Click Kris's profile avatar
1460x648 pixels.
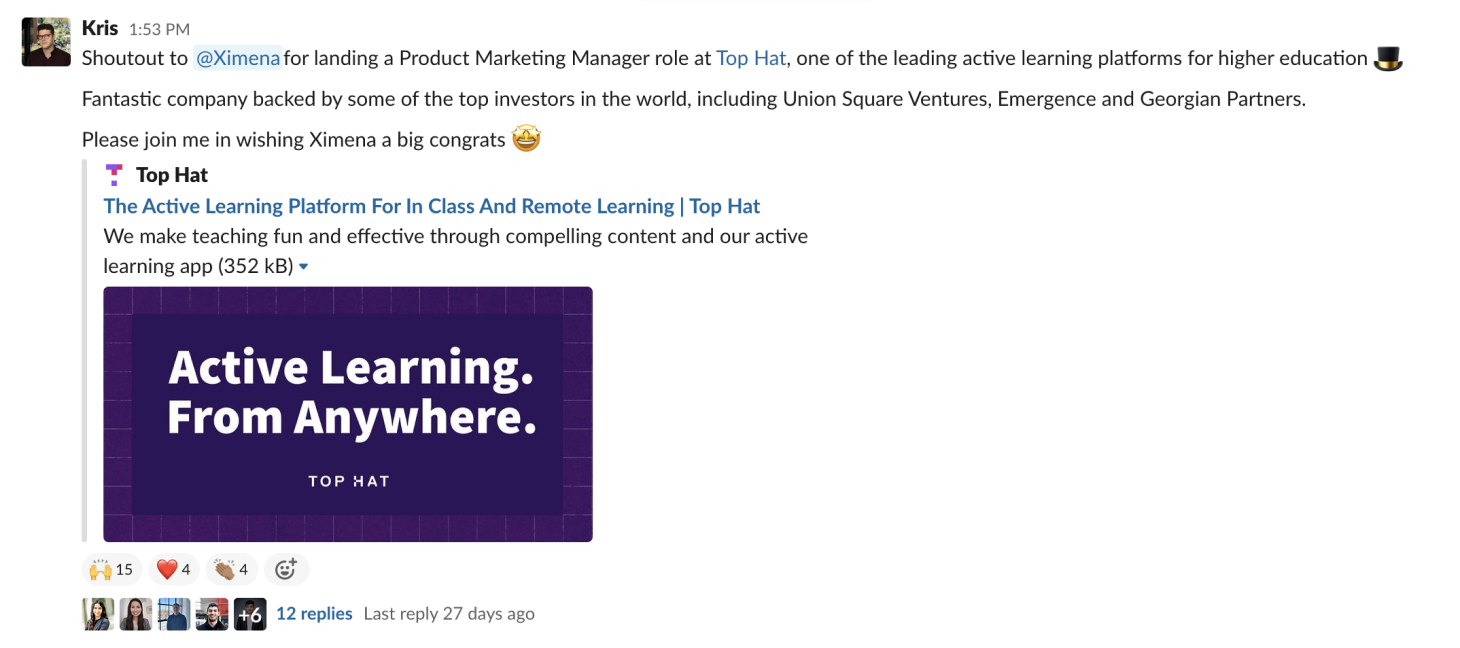[x=46, y=42]
